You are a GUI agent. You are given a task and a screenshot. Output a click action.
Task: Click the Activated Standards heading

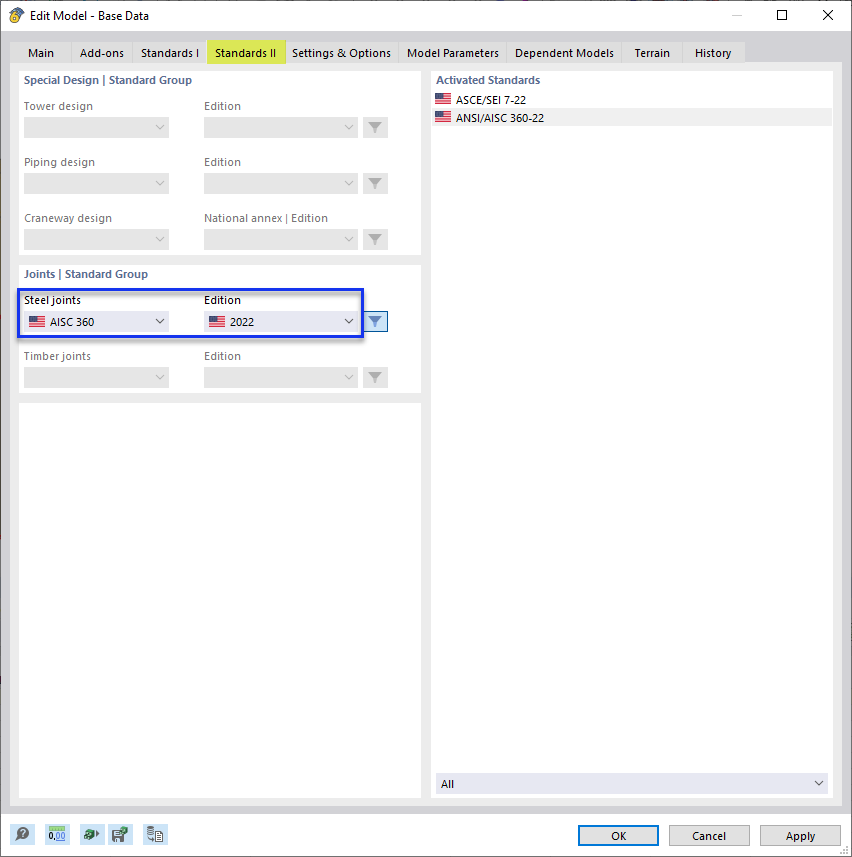click(488, 80)
